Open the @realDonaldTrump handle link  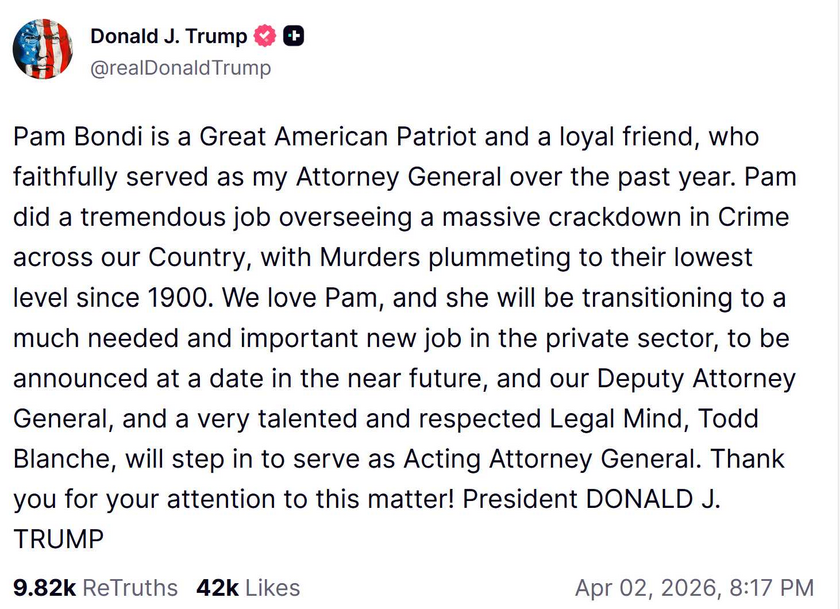coord(180,68)
